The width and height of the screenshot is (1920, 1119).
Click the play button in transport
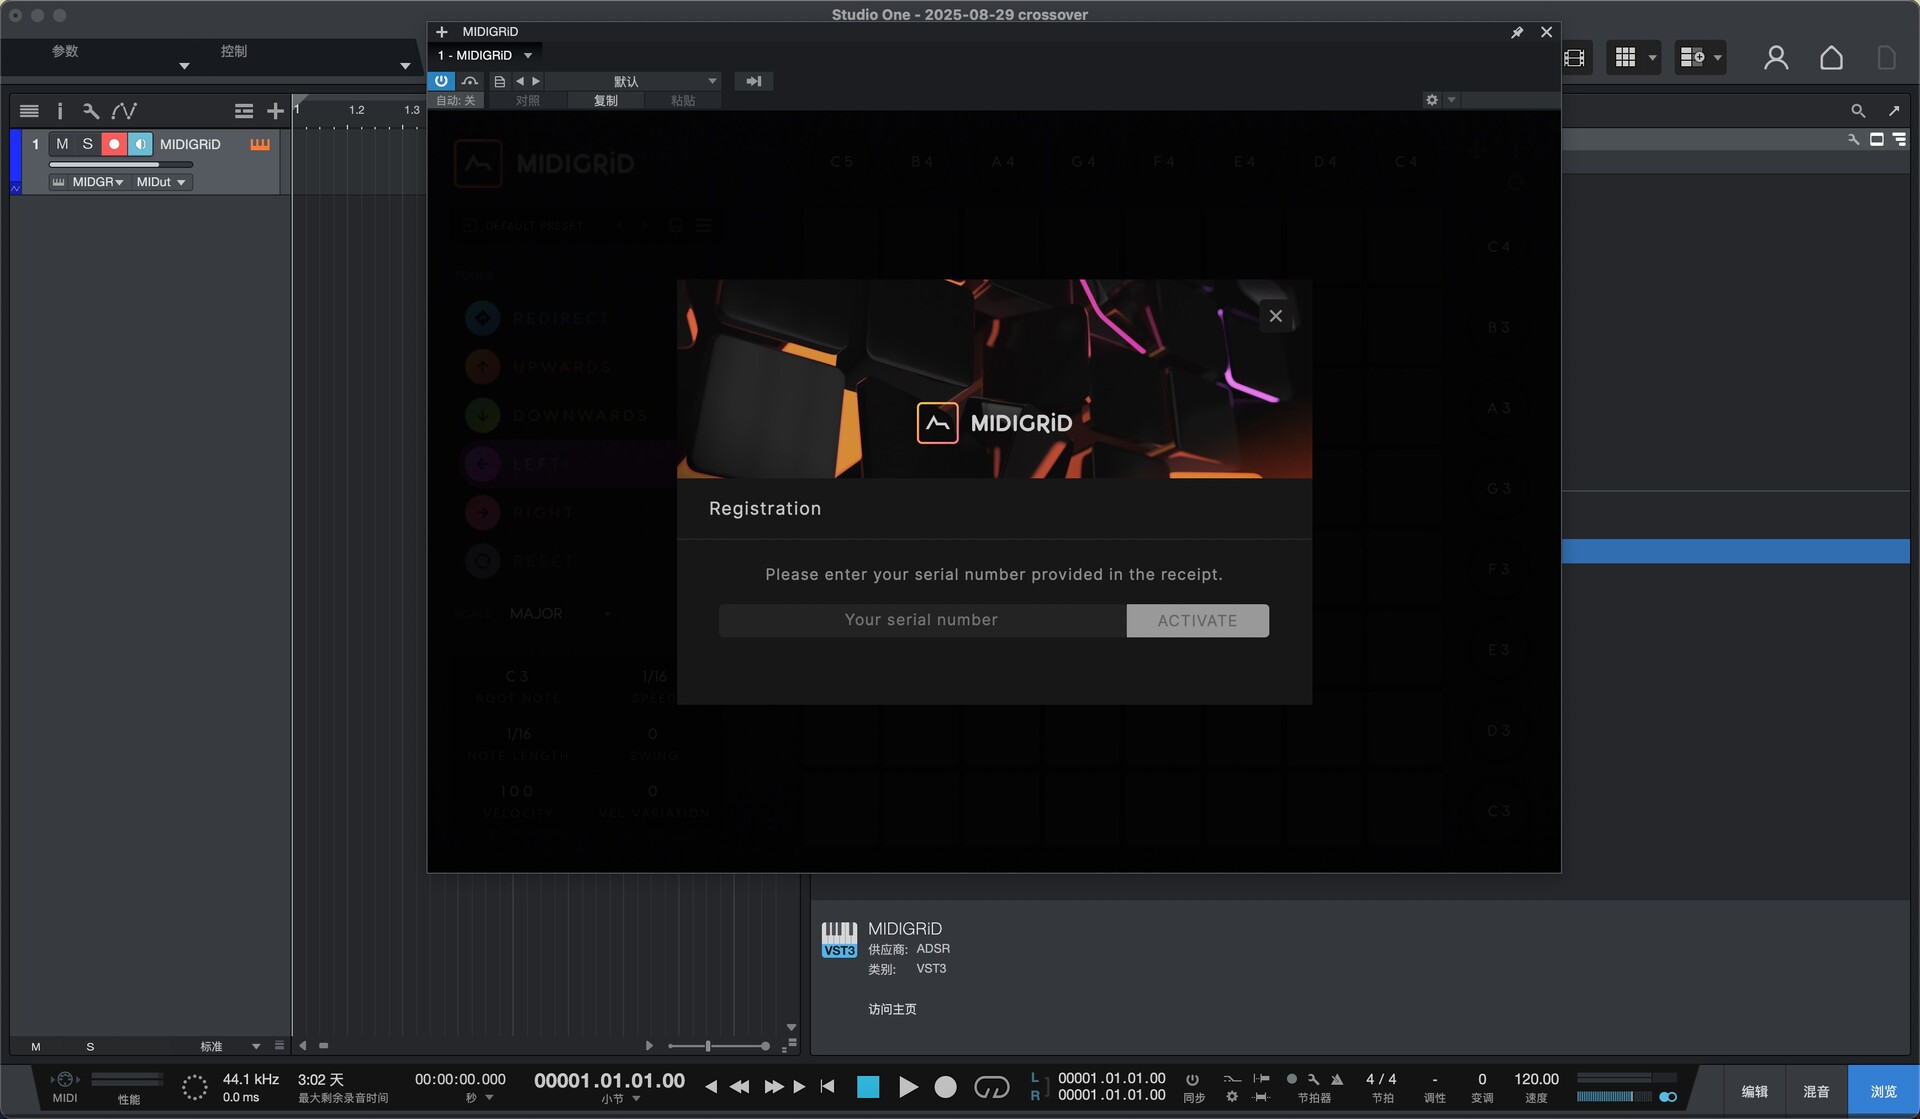click(x=908, y=1087)
